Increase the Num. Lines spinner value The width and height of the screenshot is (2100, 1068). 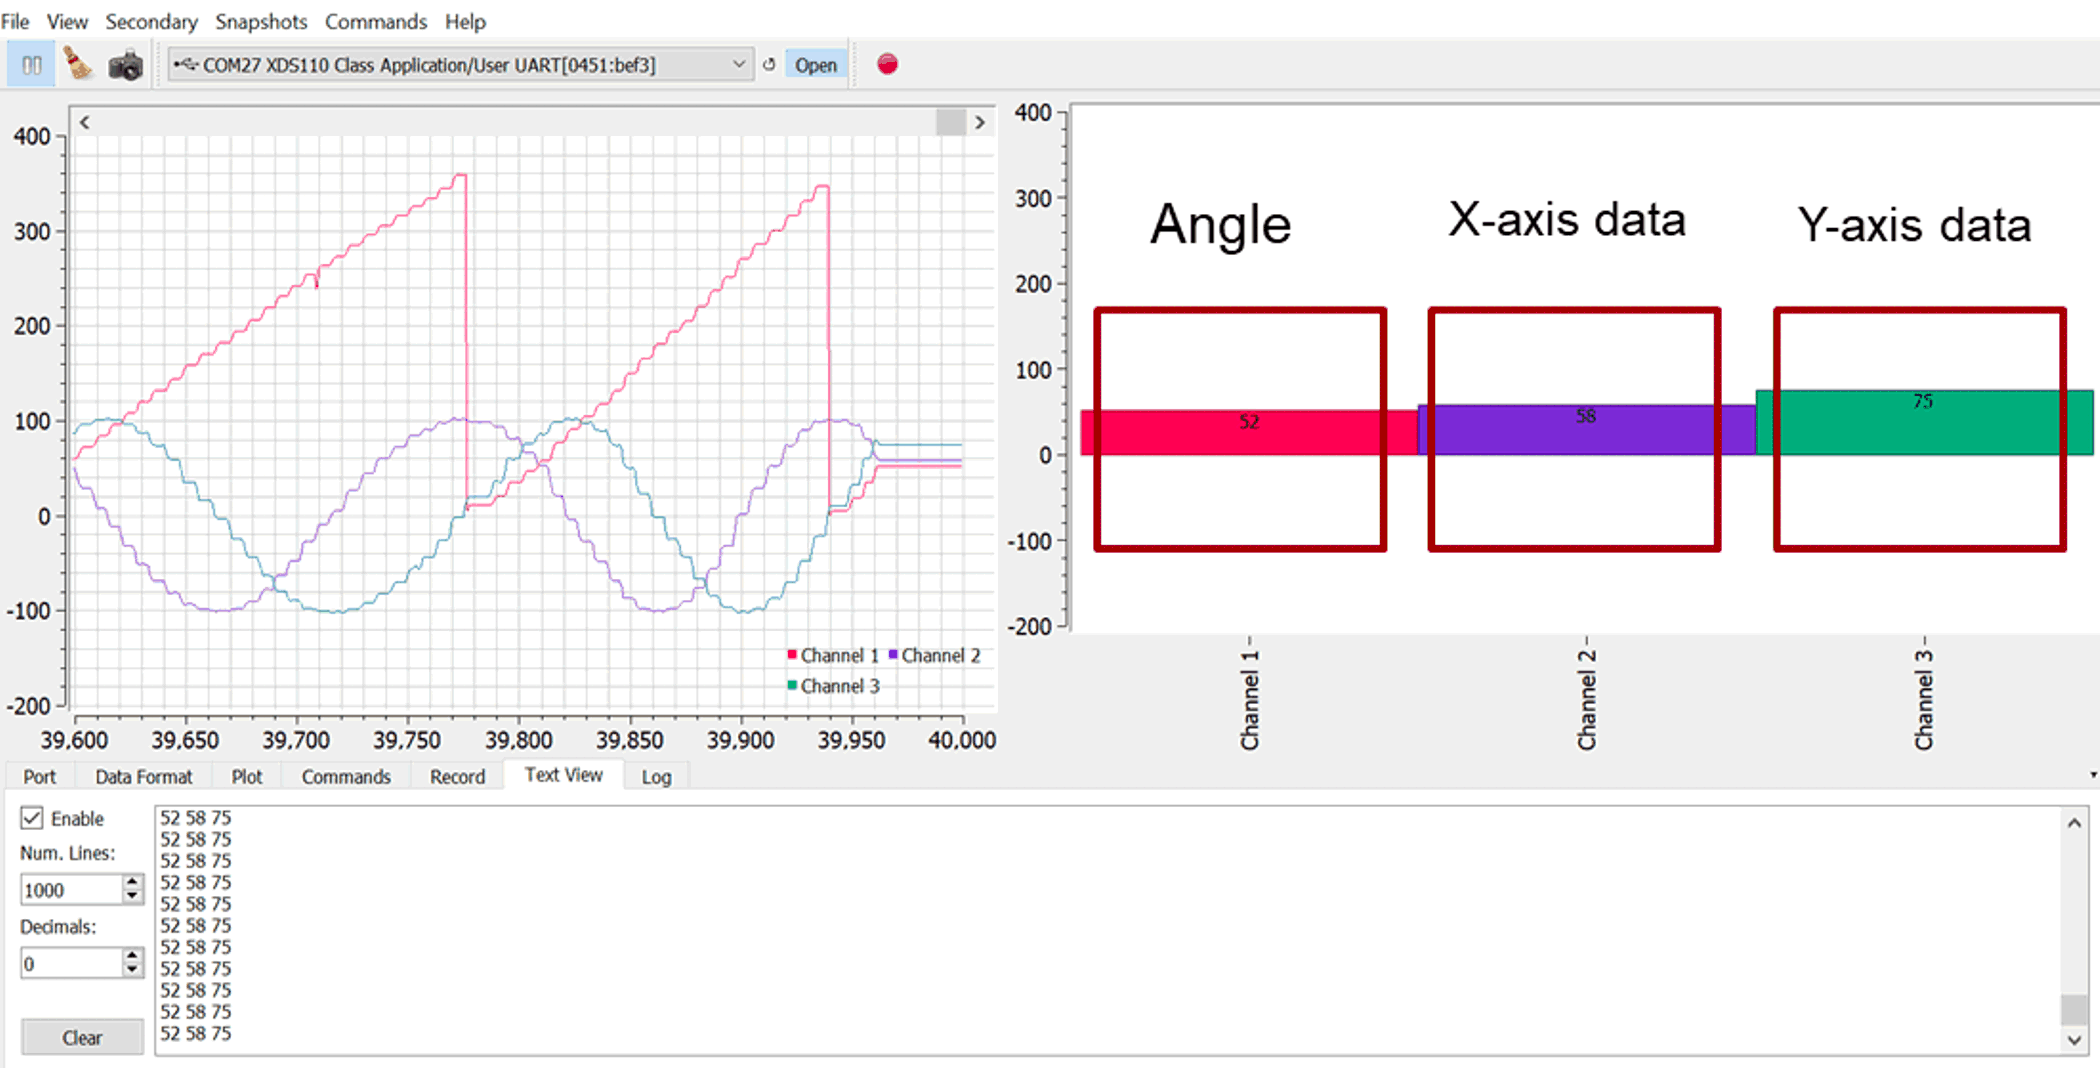click(132, 881)
